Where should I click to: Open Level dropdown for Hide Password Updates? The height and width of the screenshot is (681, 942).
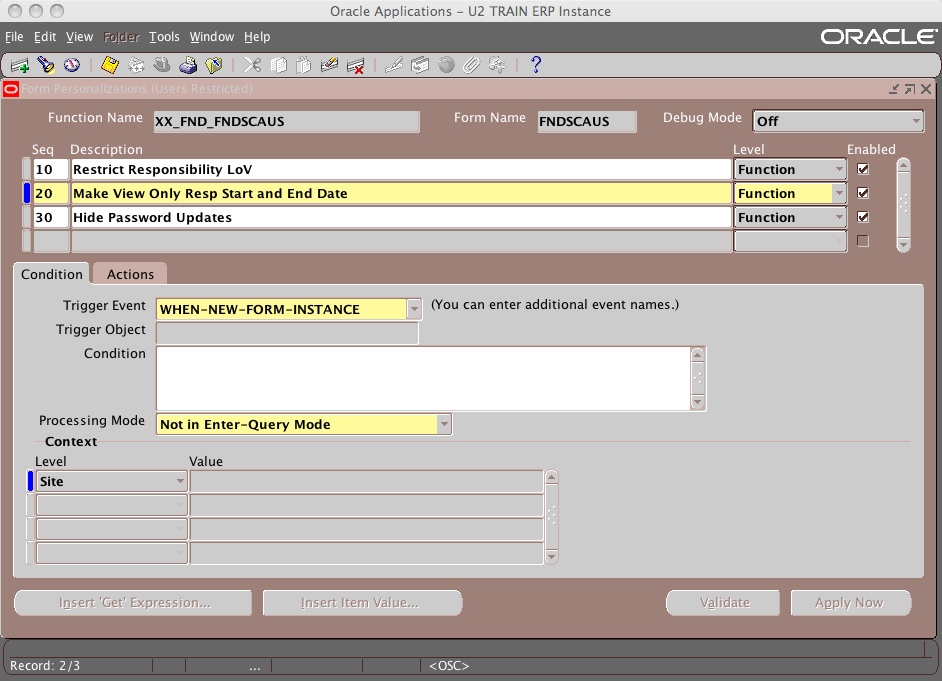(839, 217)
